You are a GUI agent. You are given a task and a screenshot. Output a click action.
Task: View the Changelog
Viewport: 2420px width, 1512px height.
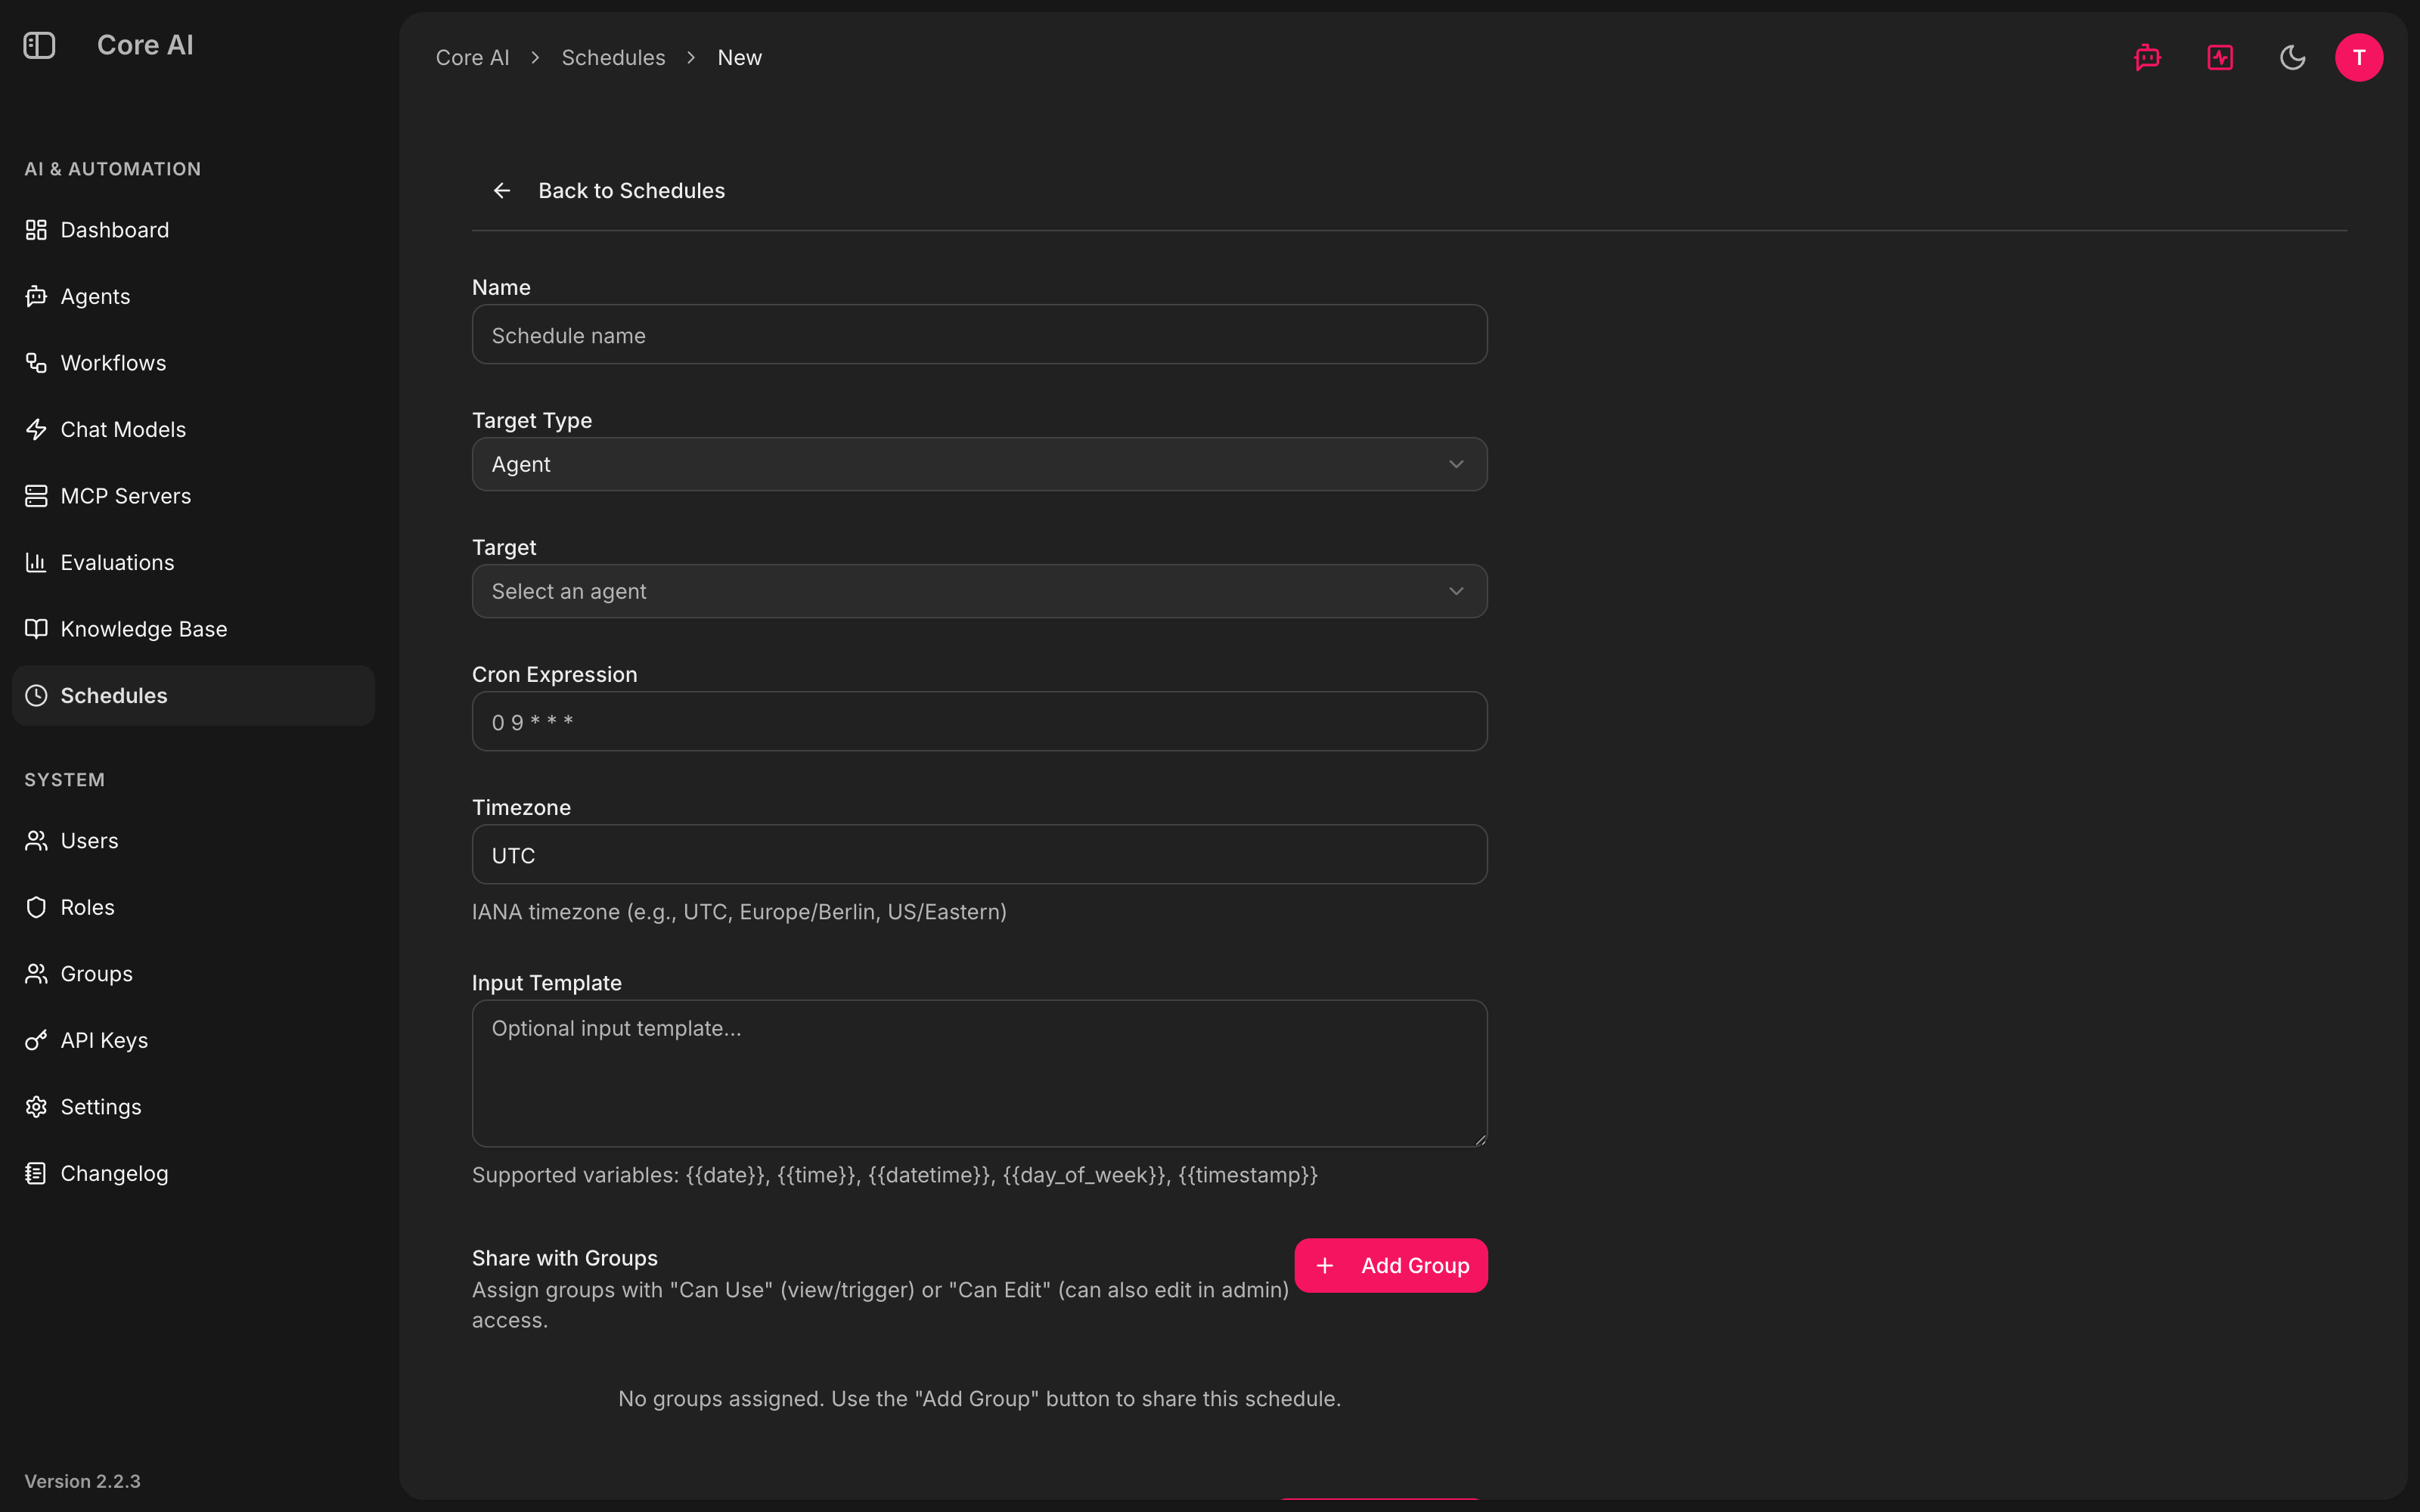click(193, 1173)
